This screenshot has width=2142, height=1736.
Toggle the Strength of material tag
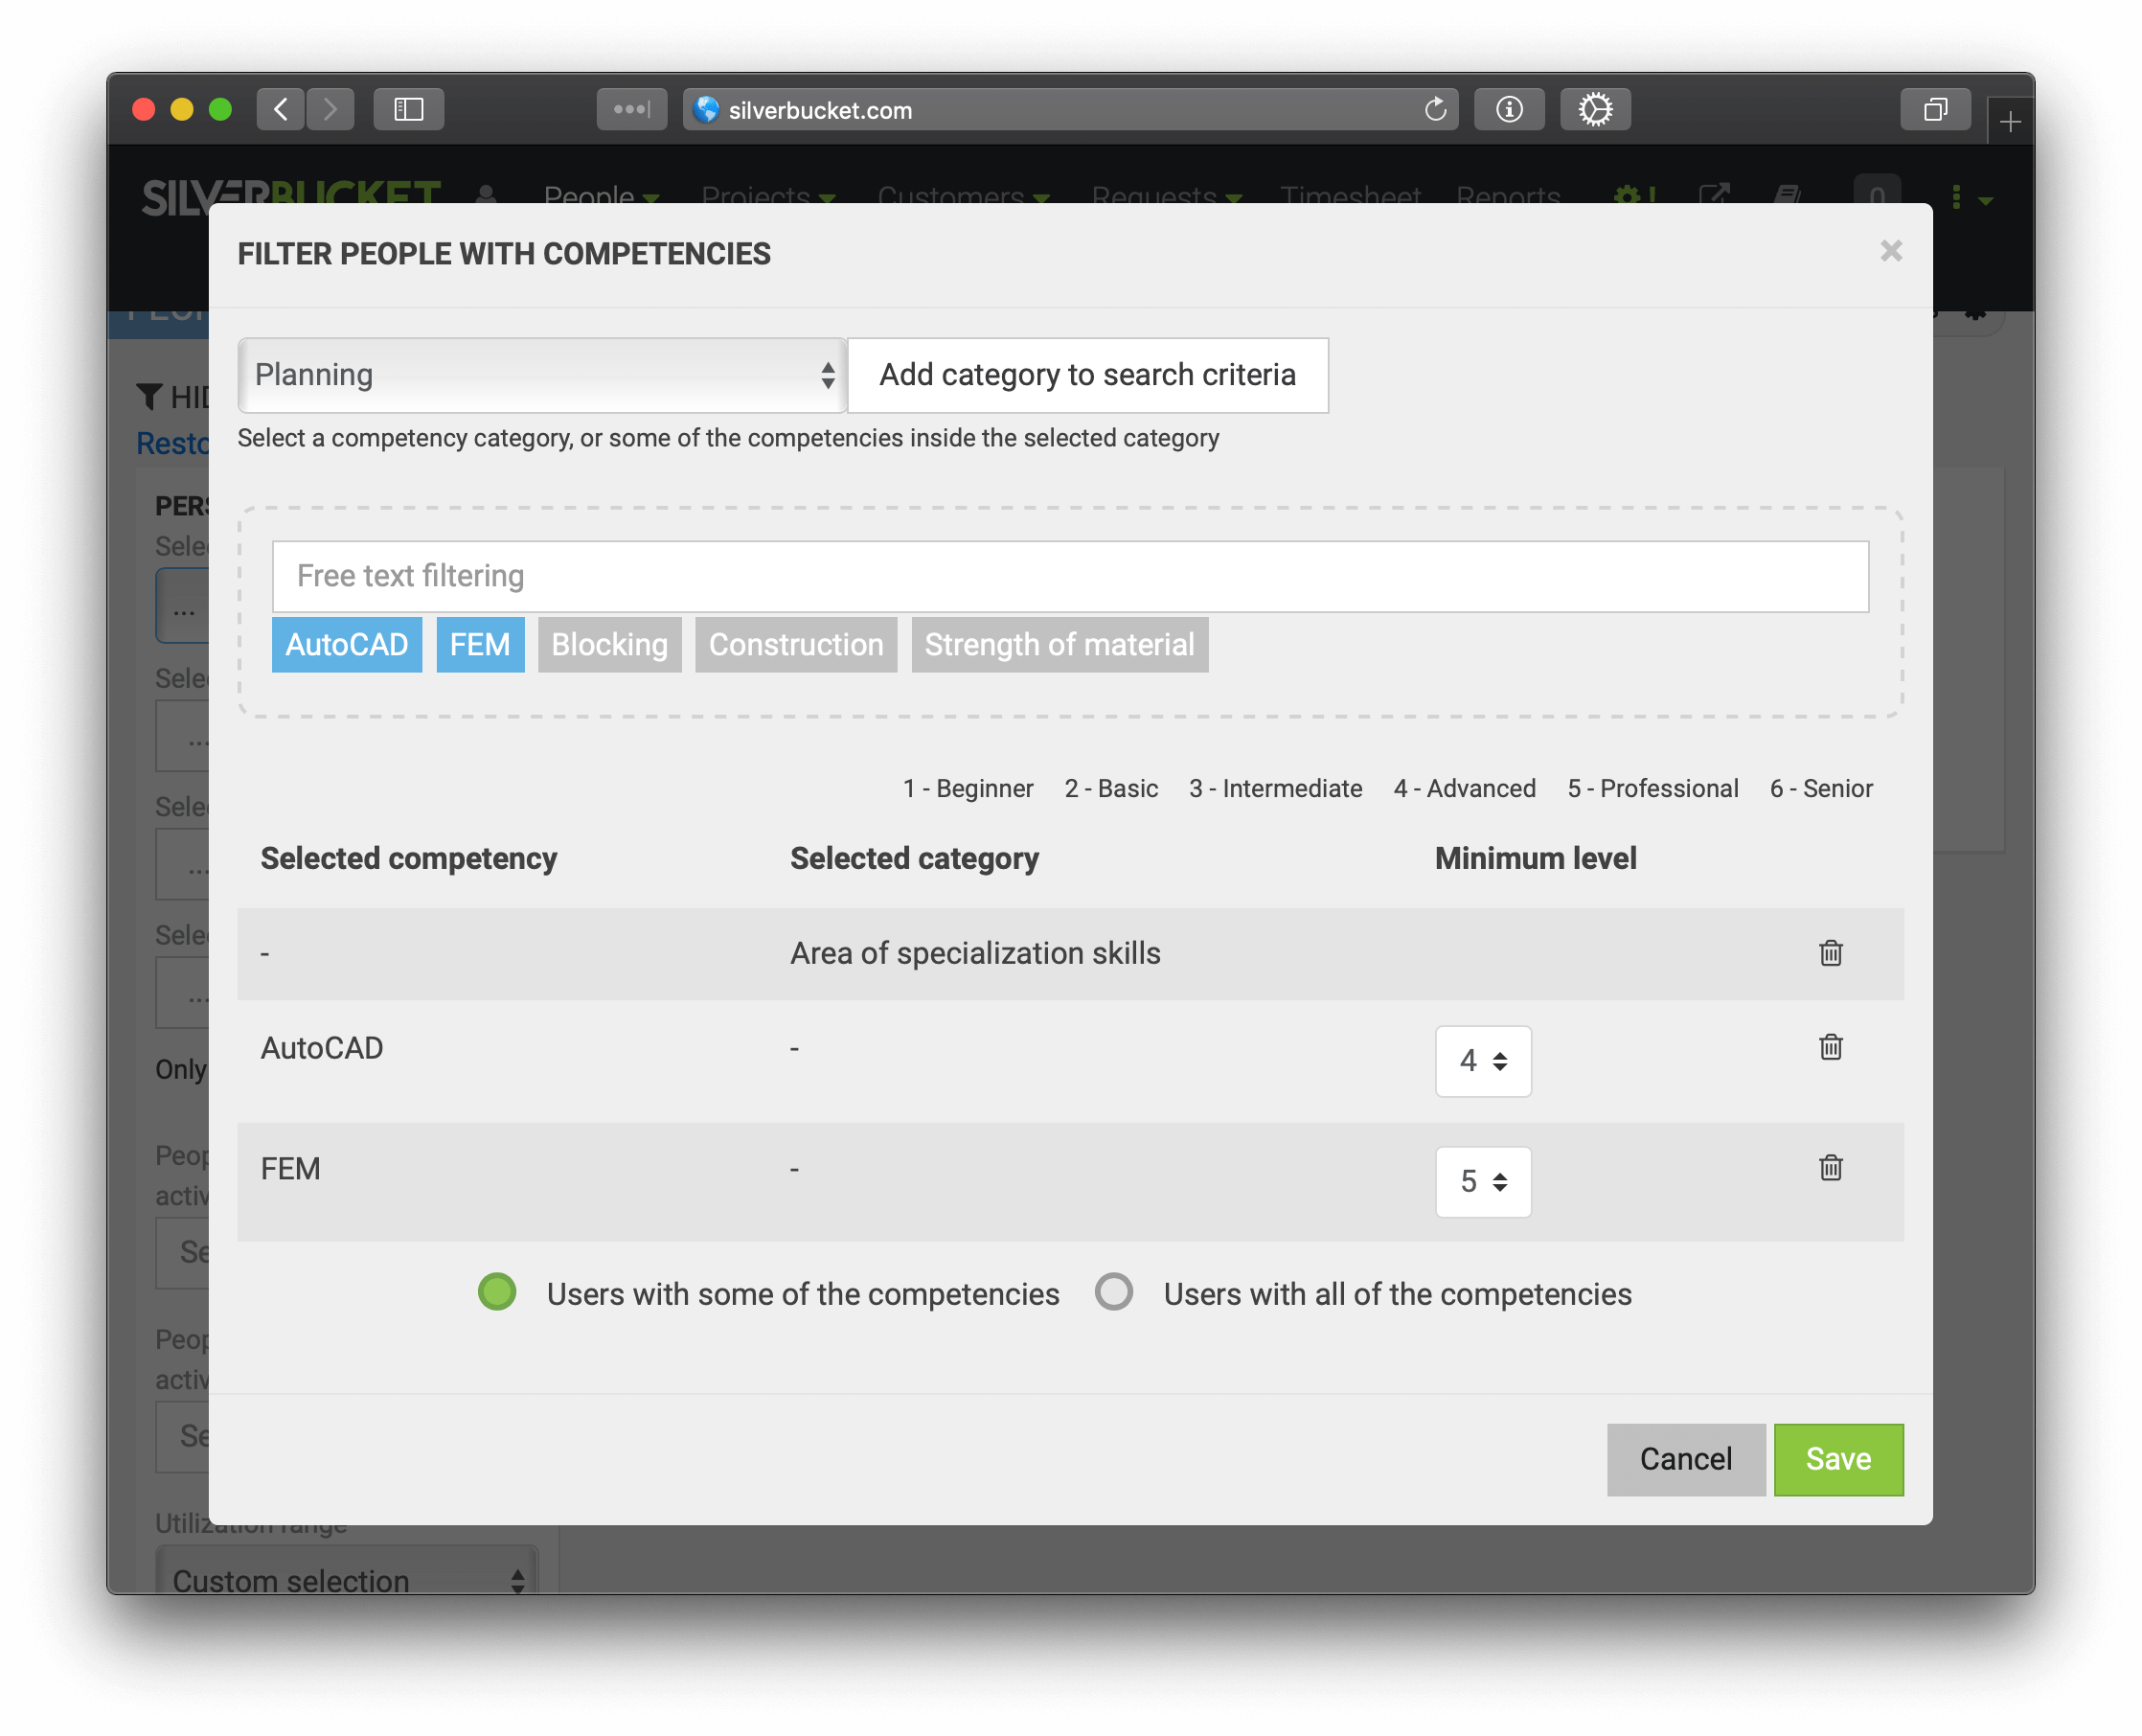click(1059, 645)
